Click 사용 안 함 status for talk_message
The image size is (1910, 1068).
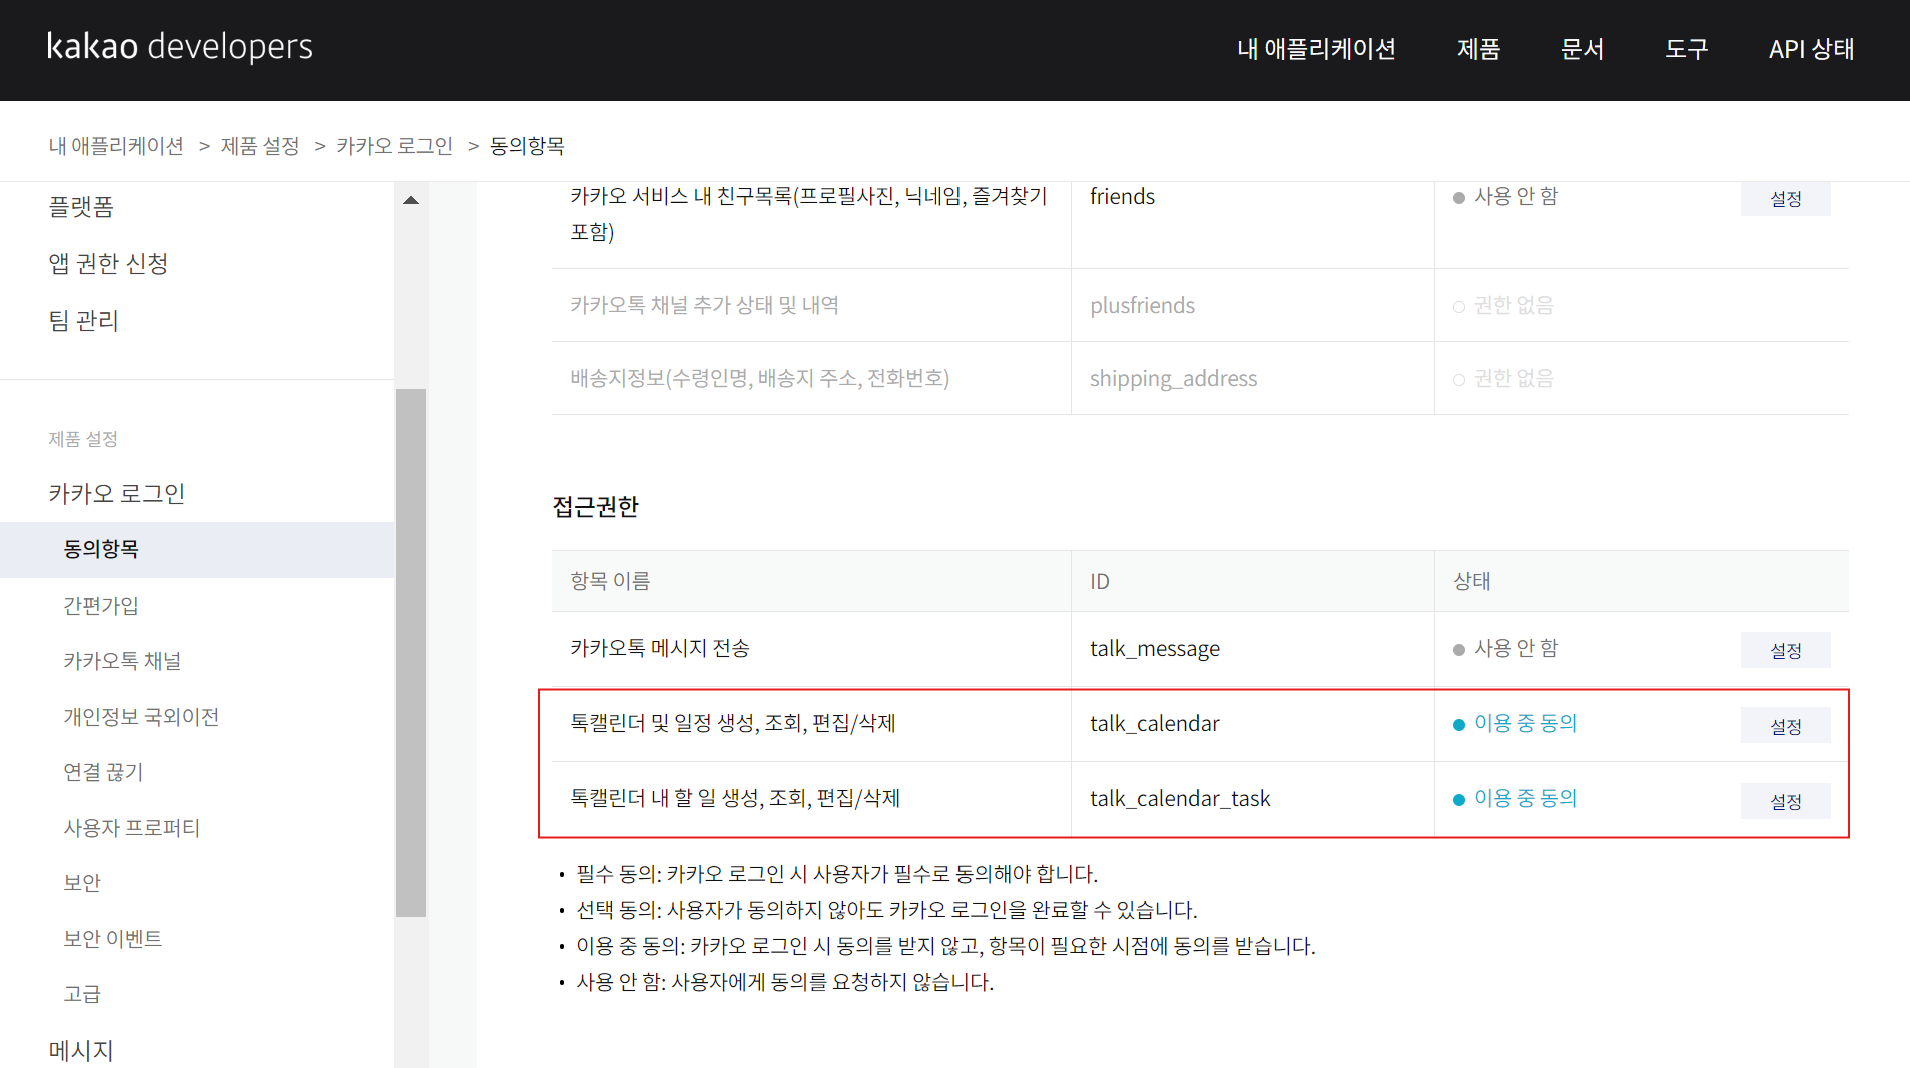1506,649
